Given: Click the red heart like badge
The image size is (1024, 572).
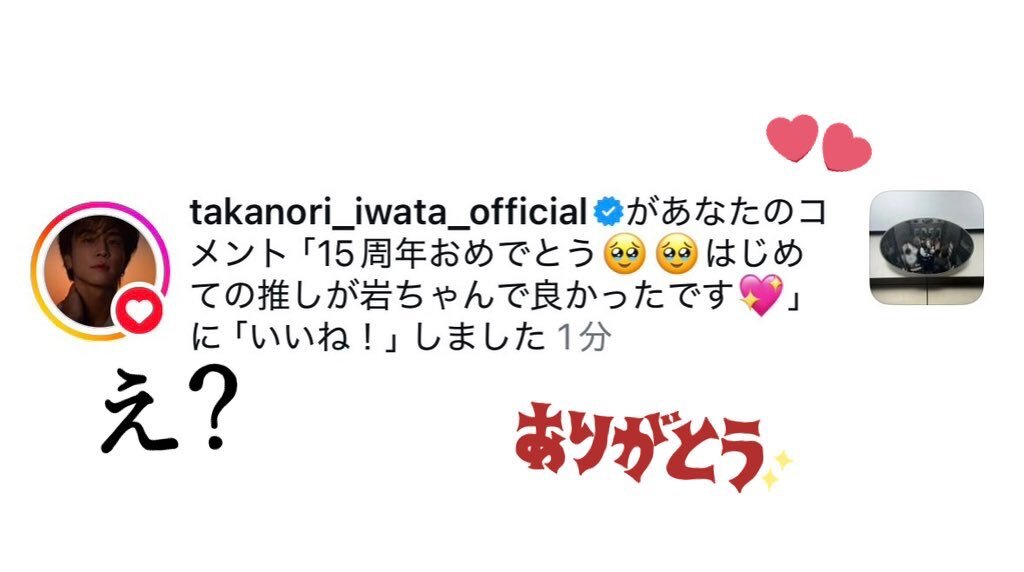Looking at the screenshot, I should click(x=138, y=311).
